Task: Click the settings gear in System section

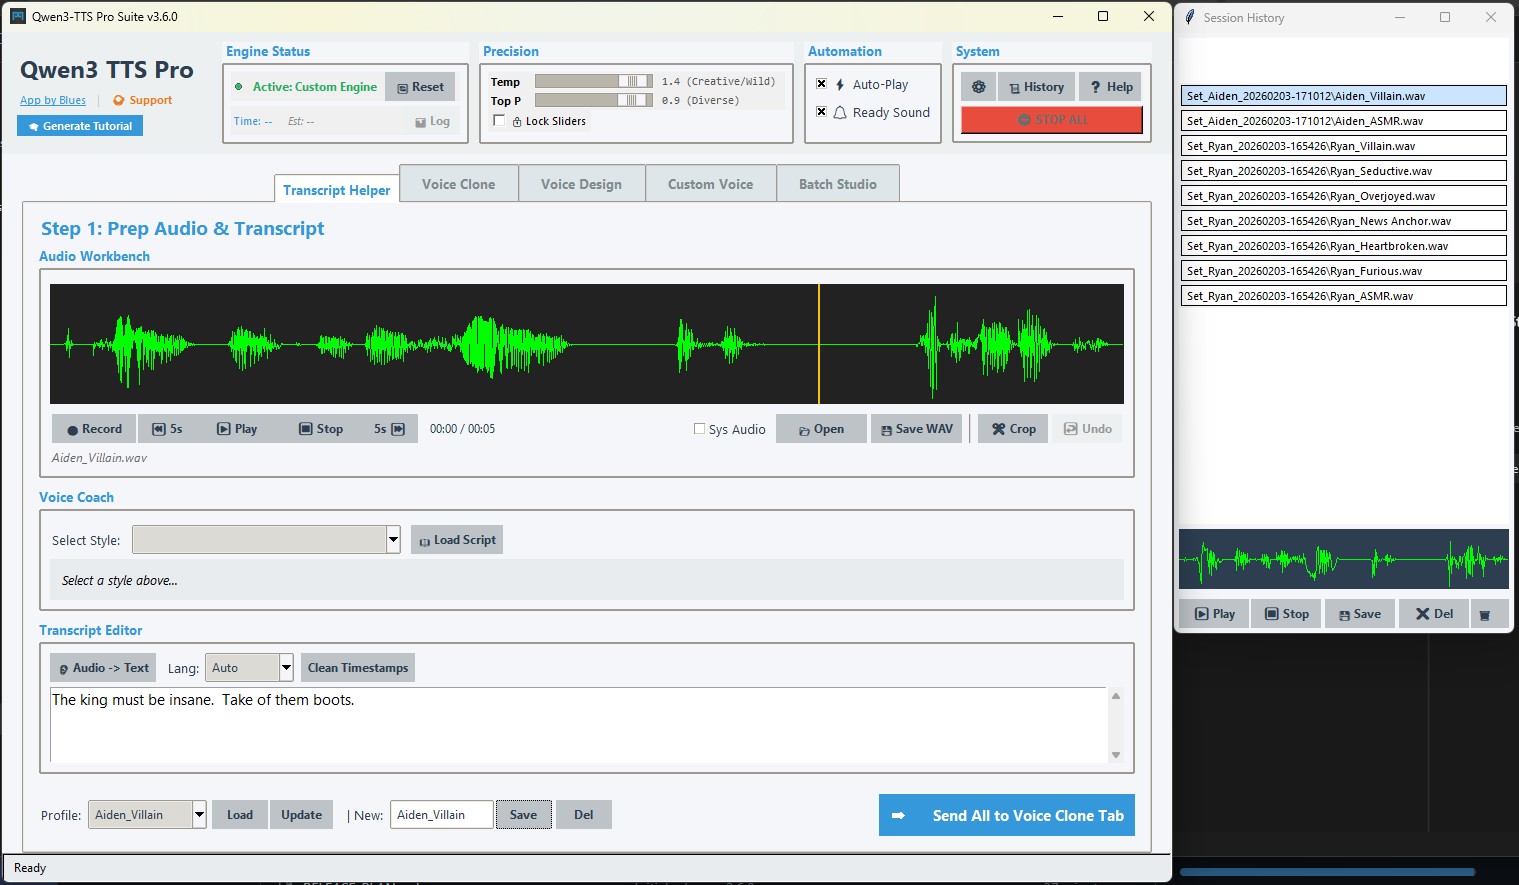Action: point(978,86)
